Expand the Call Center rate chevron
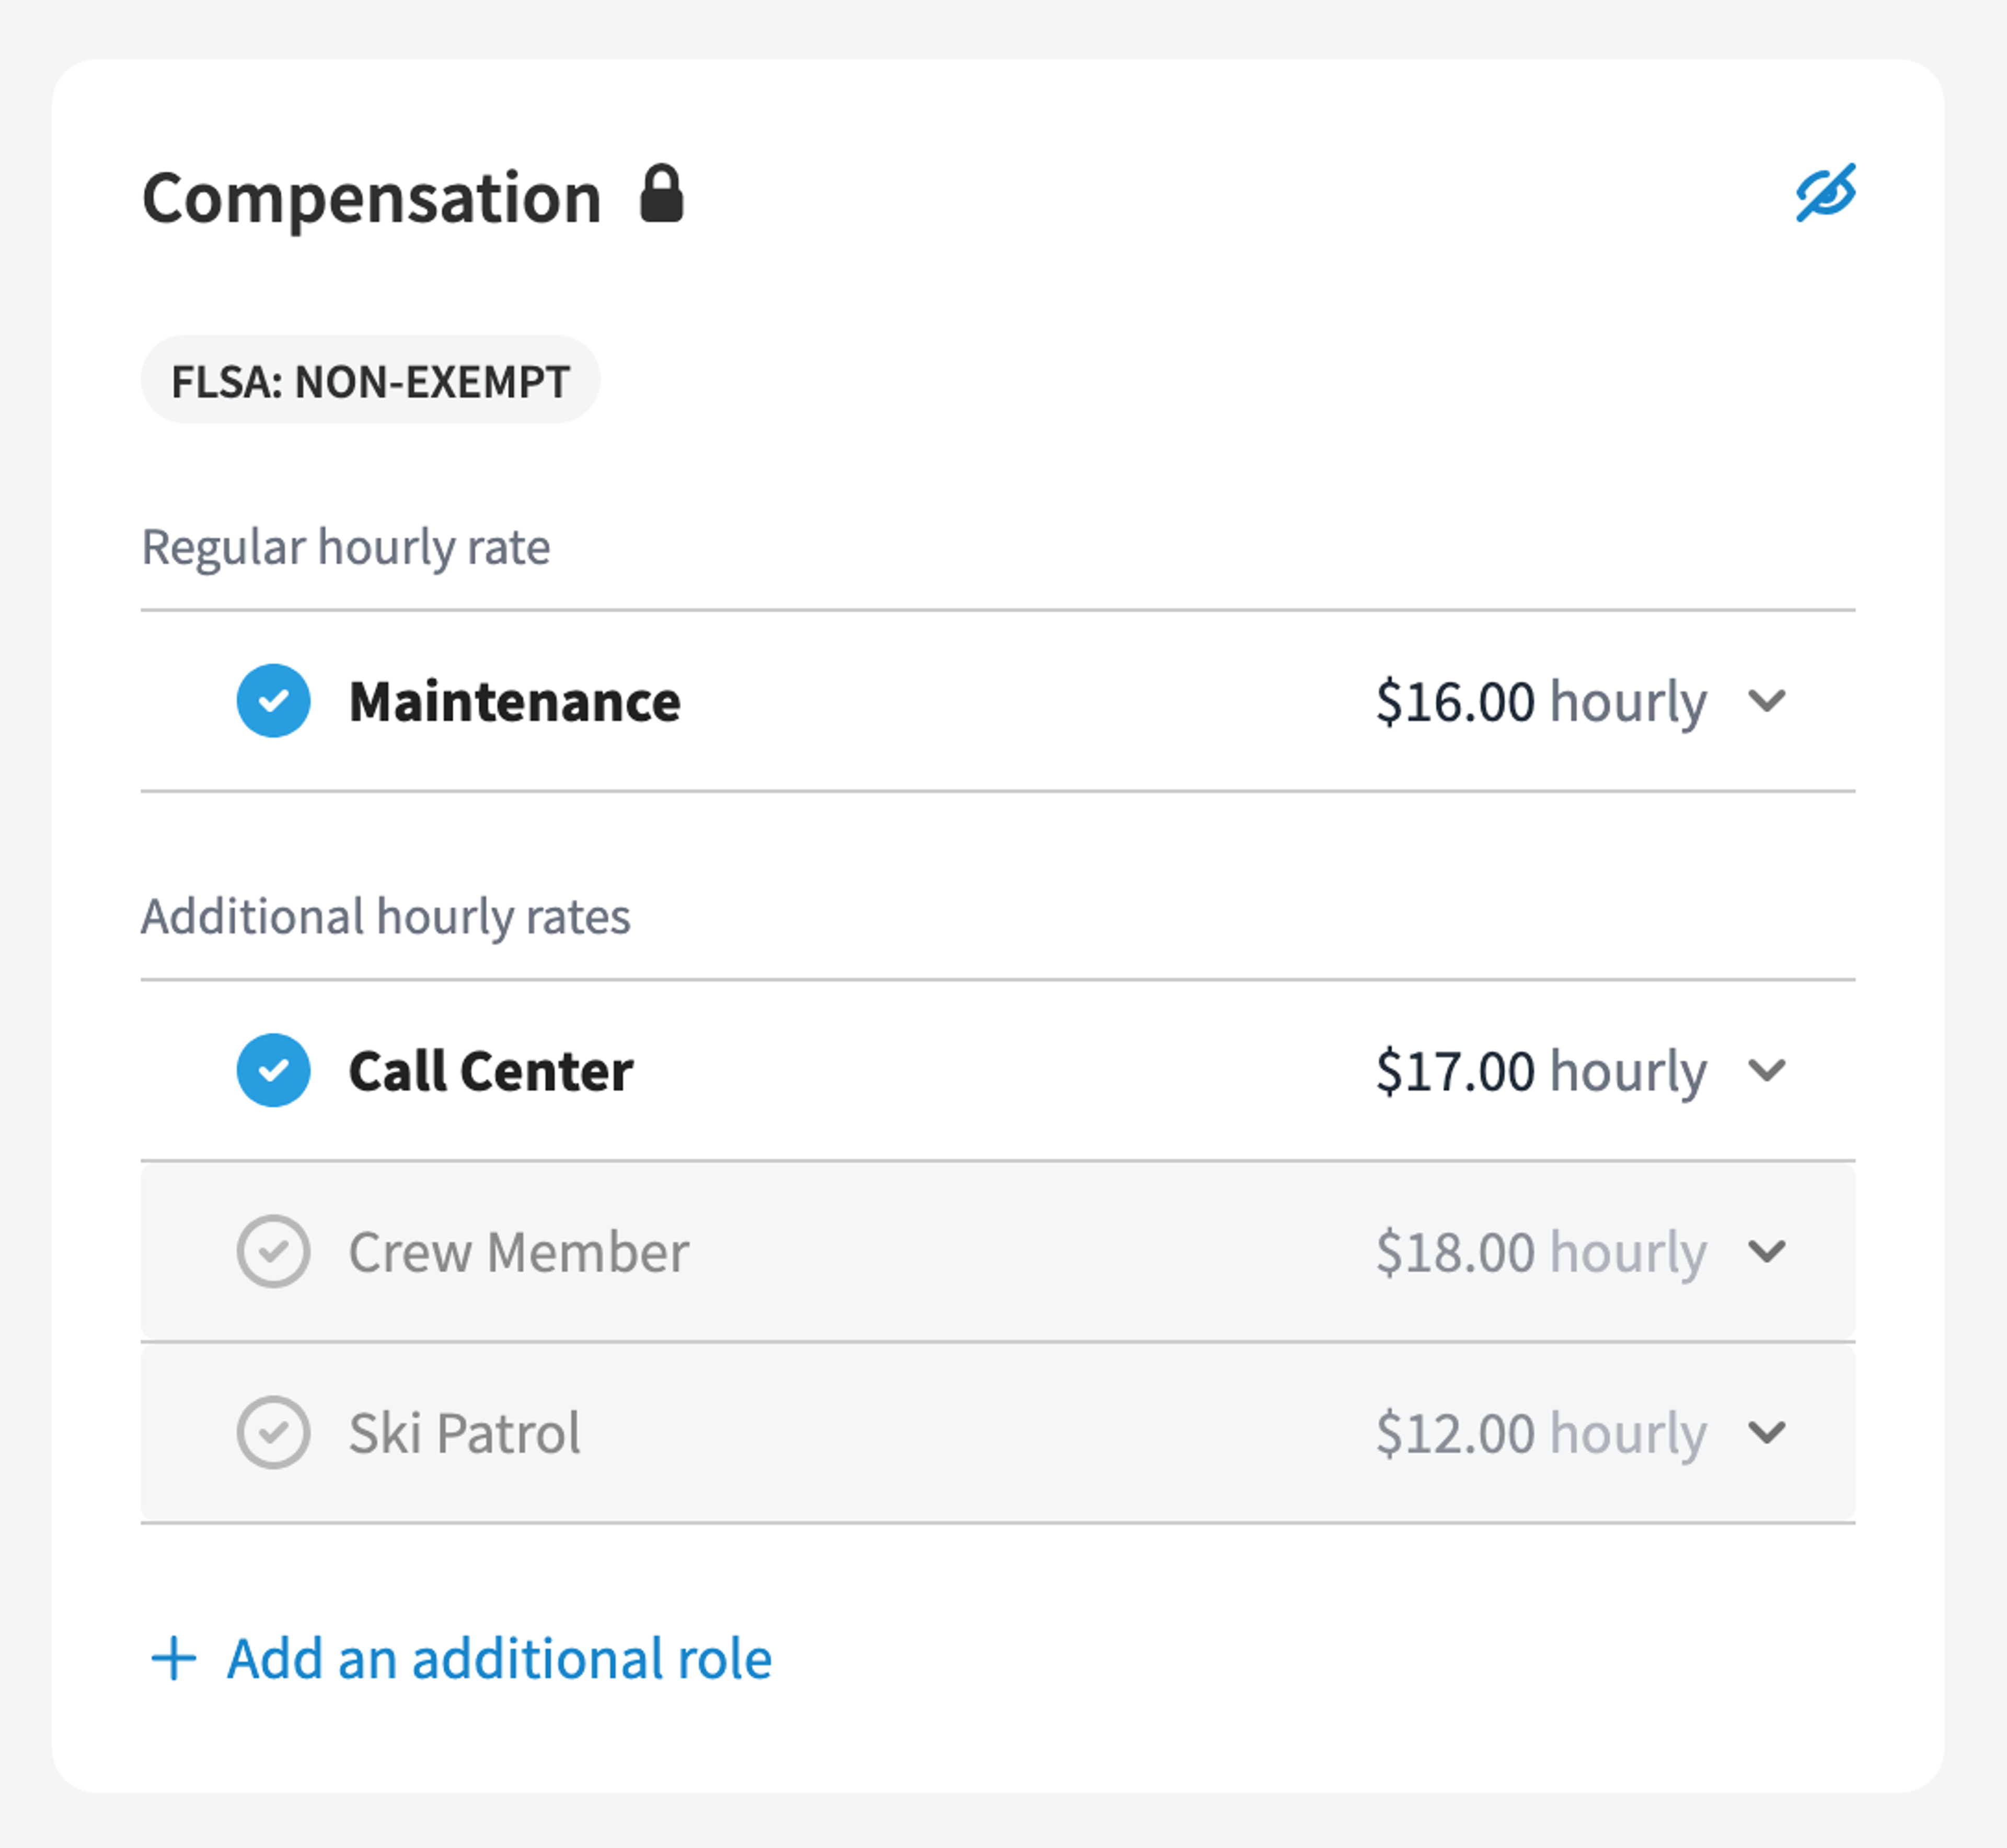 1767,1070
